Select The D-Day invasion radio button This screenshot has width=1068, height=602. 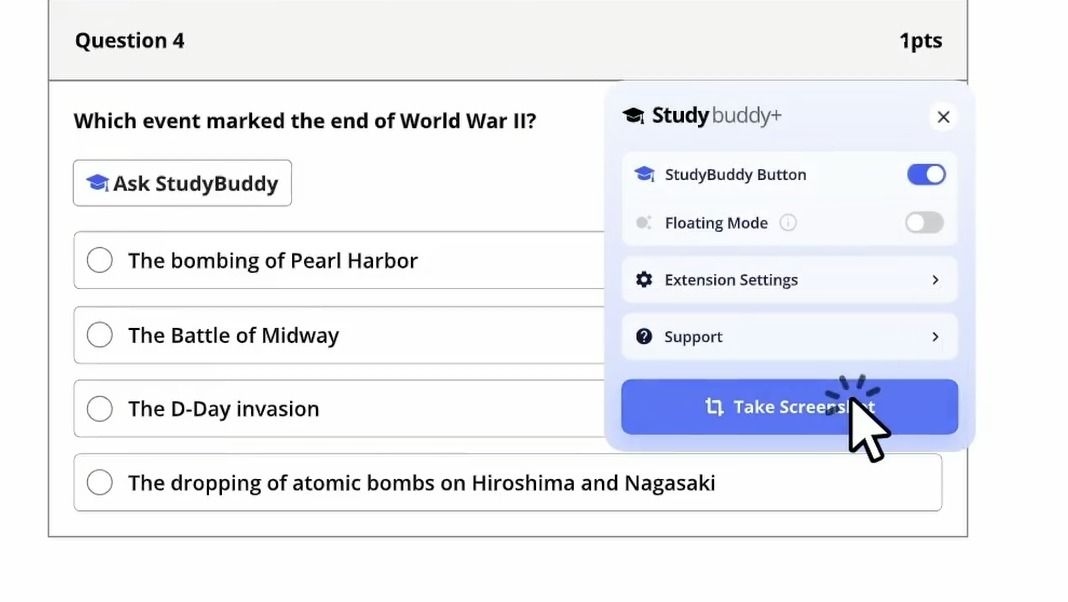click(99, 409)
